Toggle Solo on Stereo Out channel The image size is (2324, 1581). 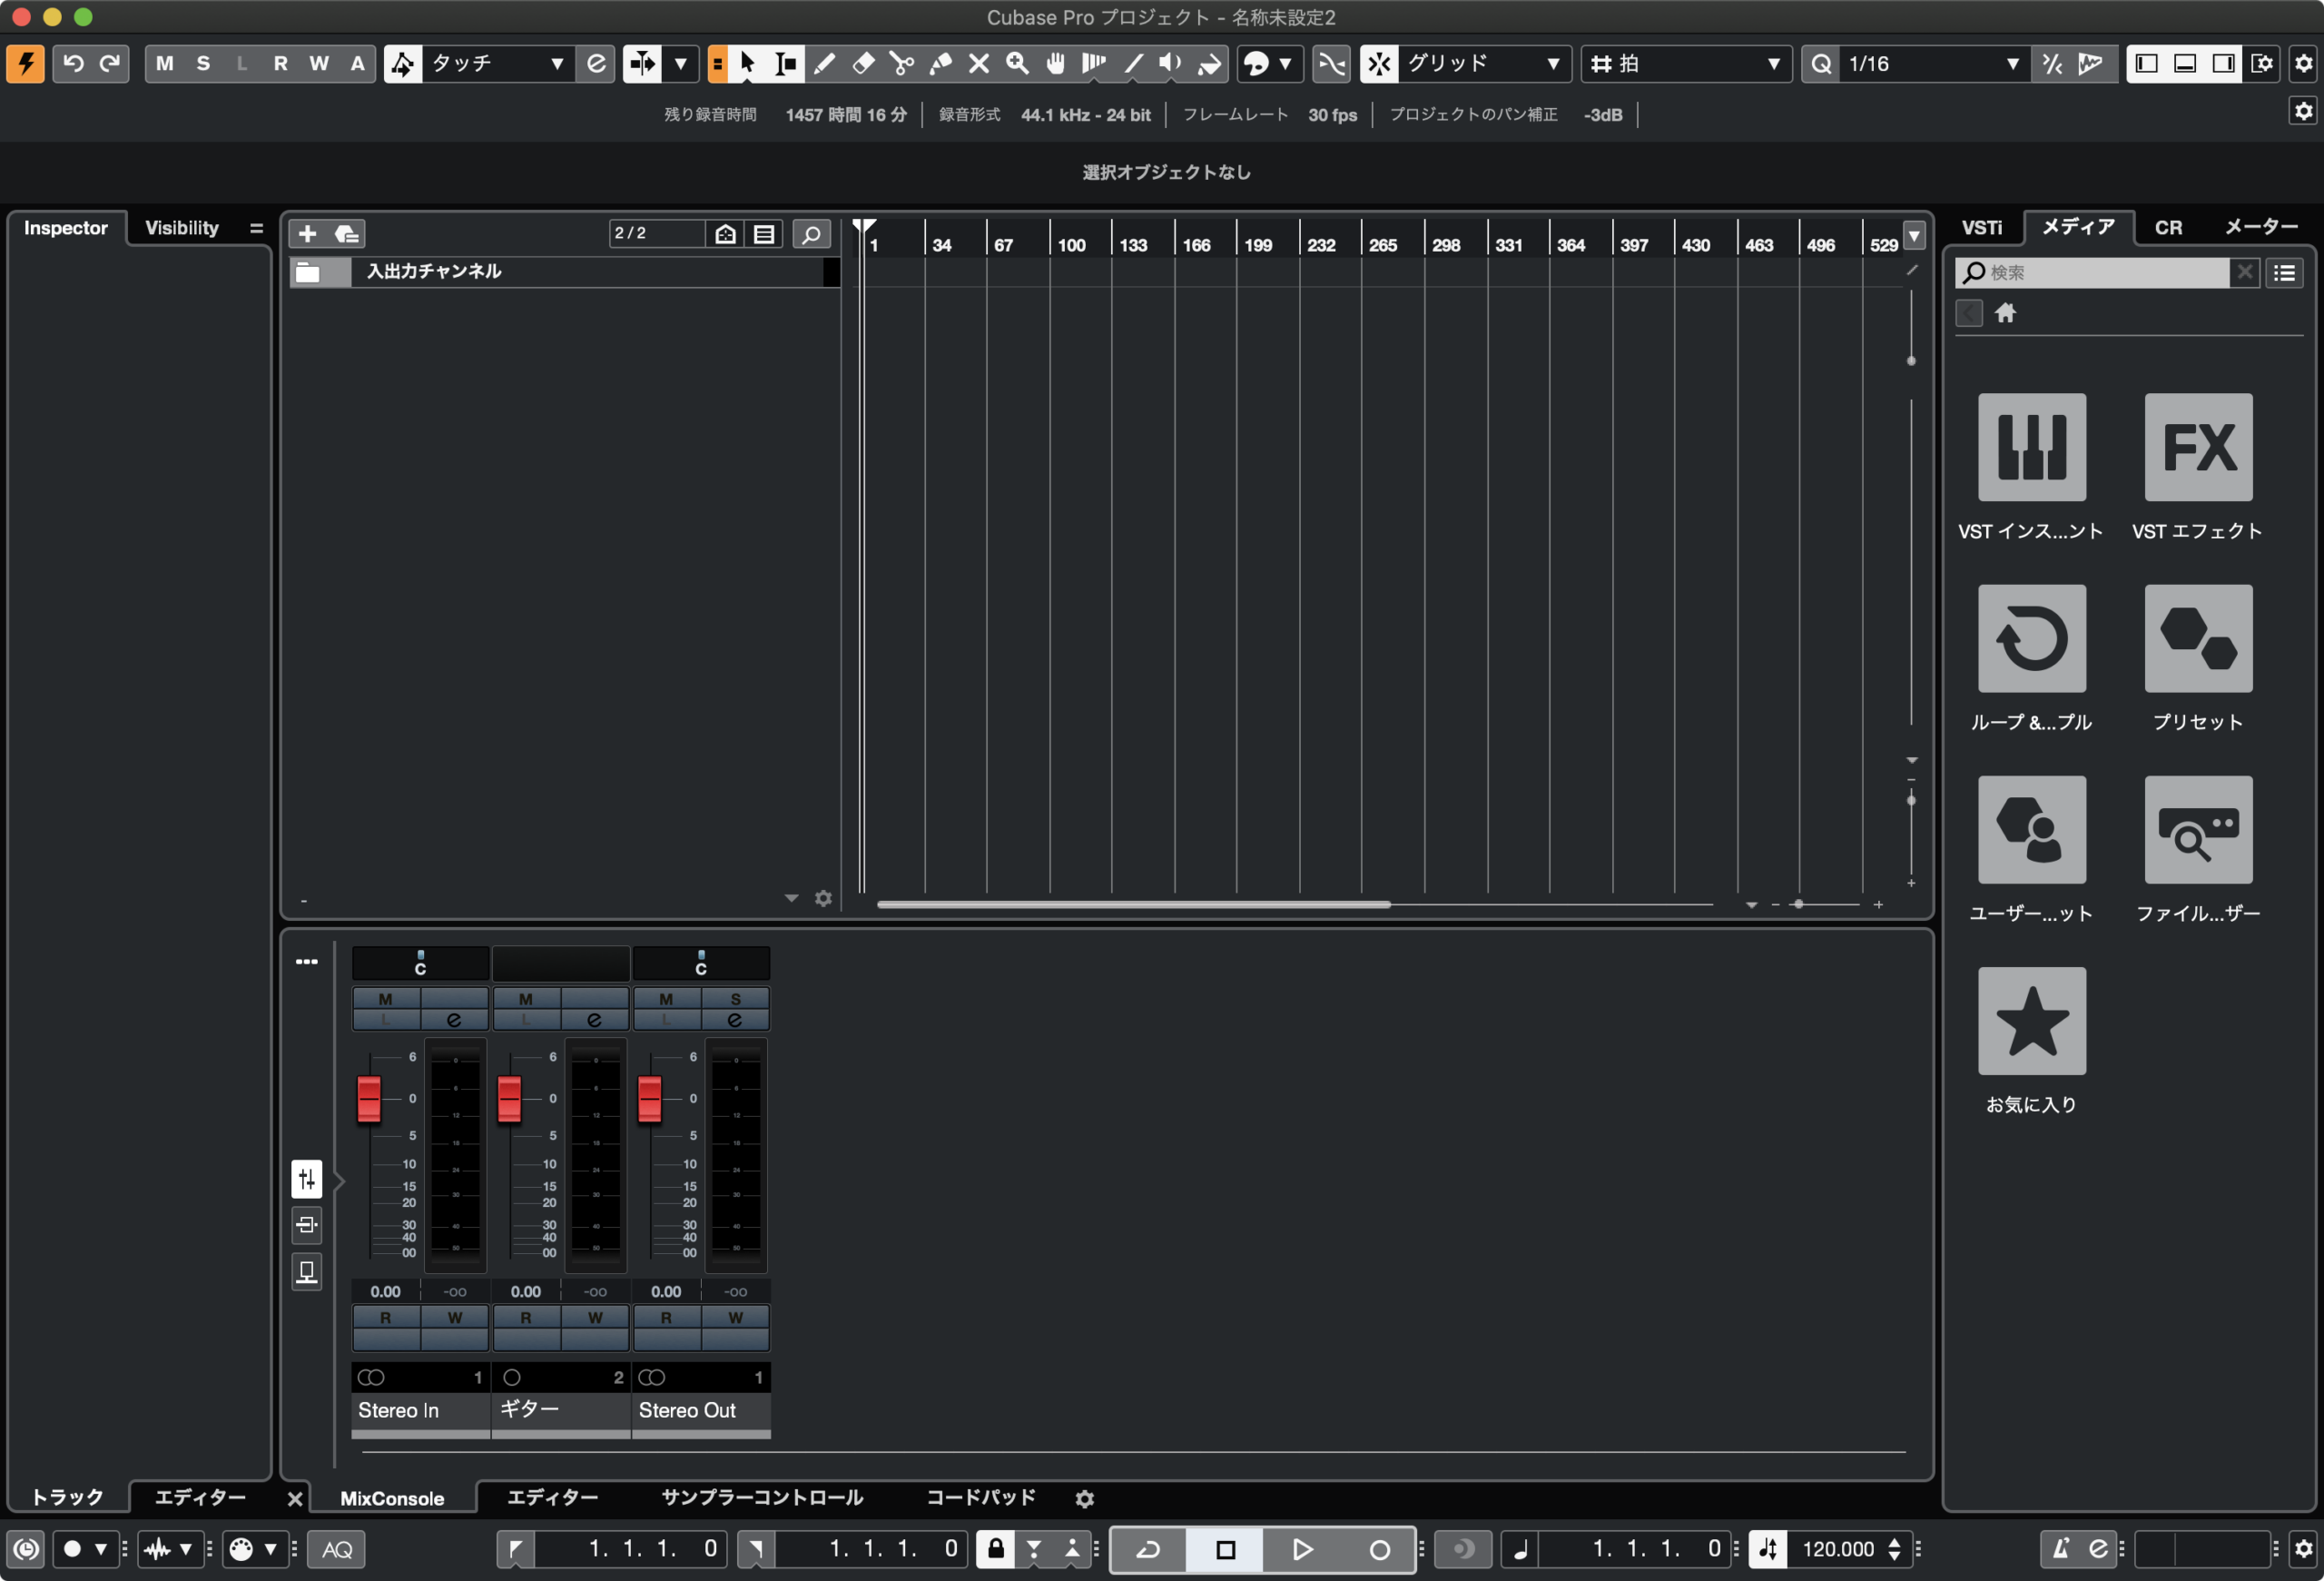click(x=735, y=999)
